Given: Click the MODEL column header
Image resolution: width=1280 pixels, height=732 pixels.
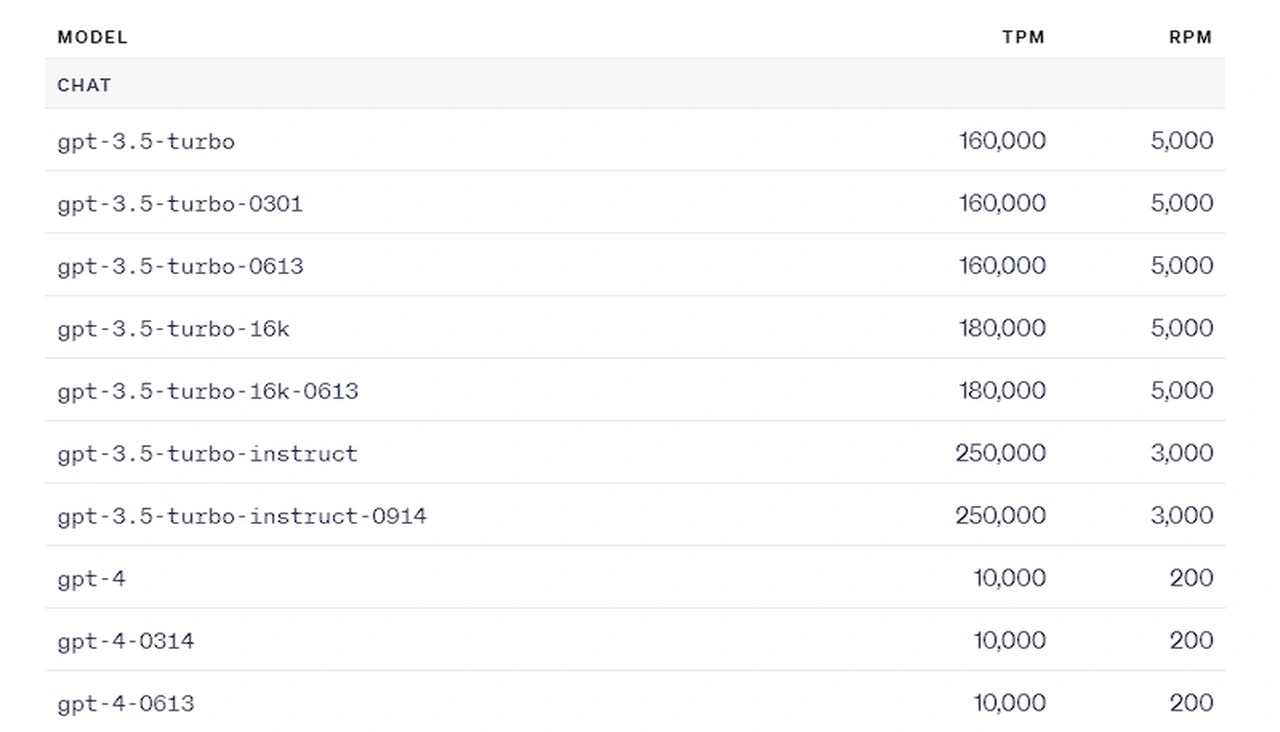Looking at the screenshot, I should coord(92,37).
